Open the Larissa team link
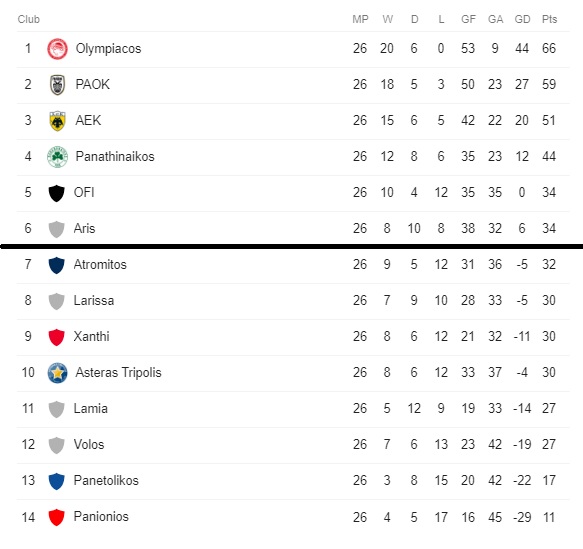The height and width of the screenshot is (549, 583). click(x=94, y=300)
